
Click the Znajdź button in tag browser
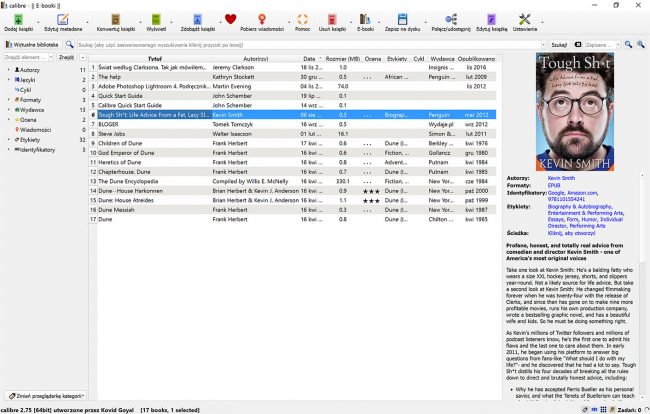pos(66,57)
